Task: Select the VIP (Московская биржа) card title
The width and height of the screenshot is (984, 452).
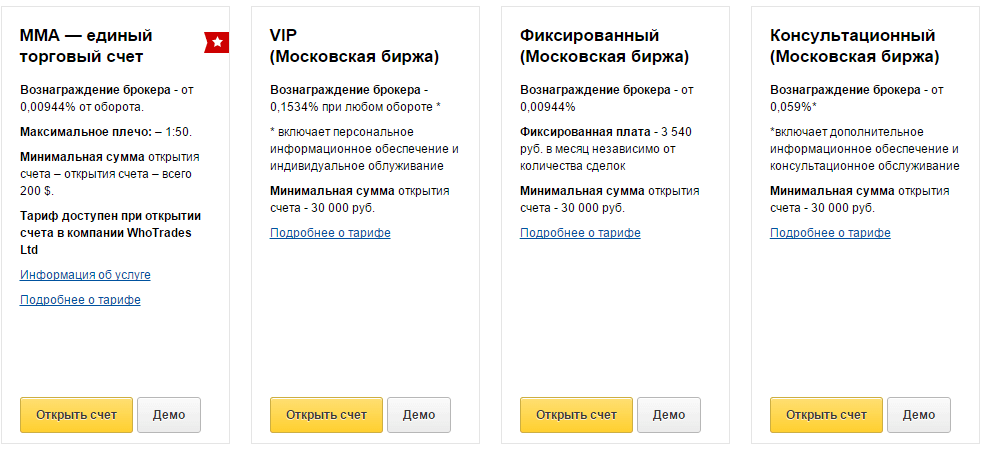Action: (x=355, y=46)
